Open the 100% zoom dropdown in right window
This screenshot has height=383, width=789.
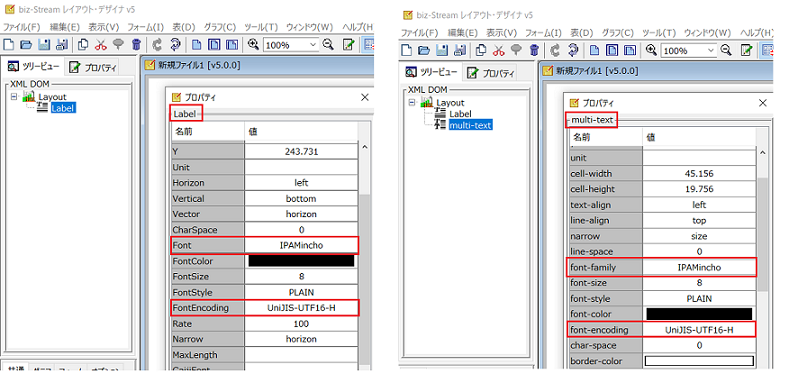point(711,50)
